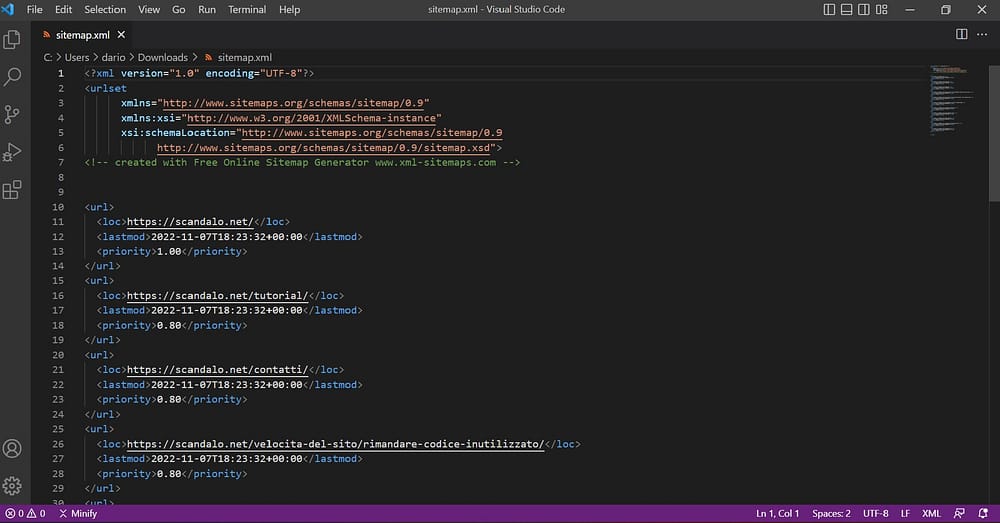Click the sitemaps.org schema xmlns link
This screenshot has height=523, width=1000.
coord(293,103)
